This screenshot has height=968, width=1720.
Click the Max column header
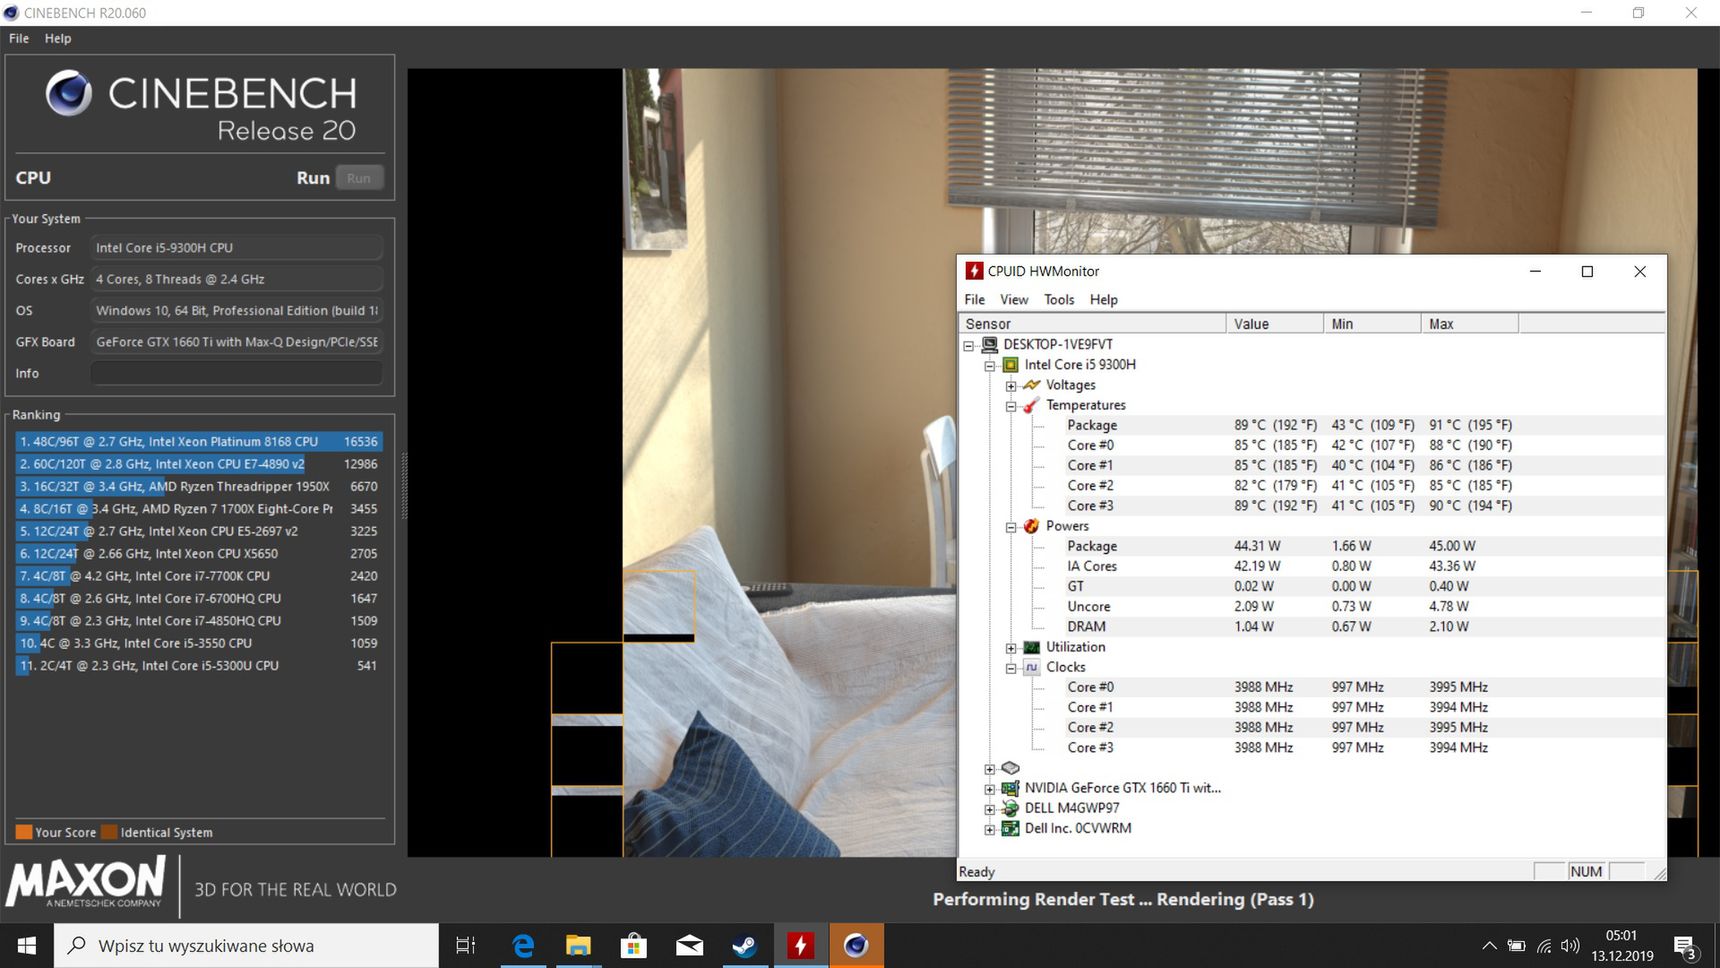[1469, 324]
